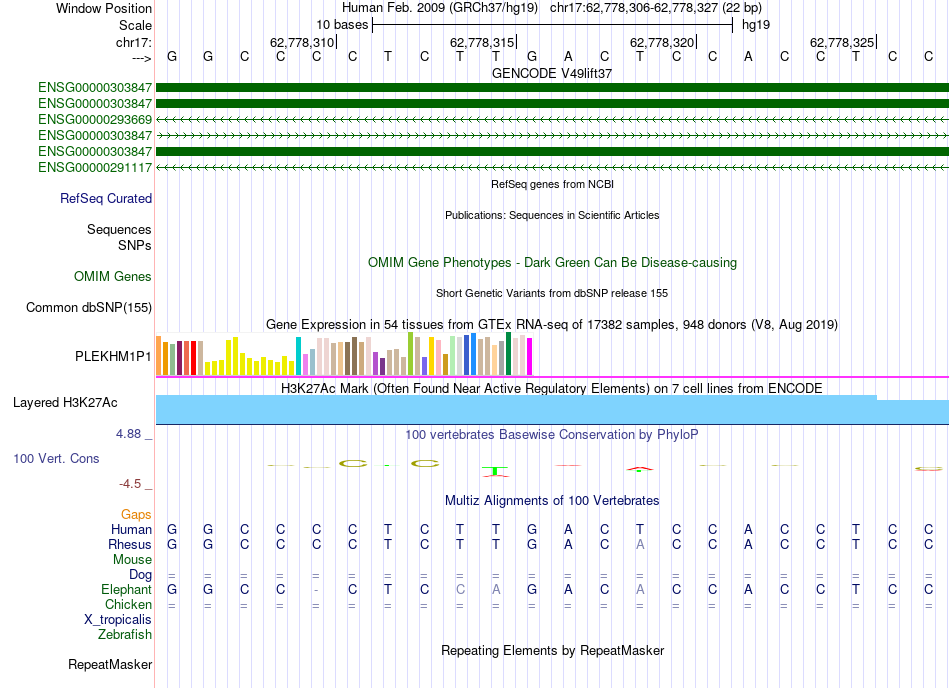
Task: Click the H3K27Ac Mark ENCODE track title
Action: pos(552,388)
